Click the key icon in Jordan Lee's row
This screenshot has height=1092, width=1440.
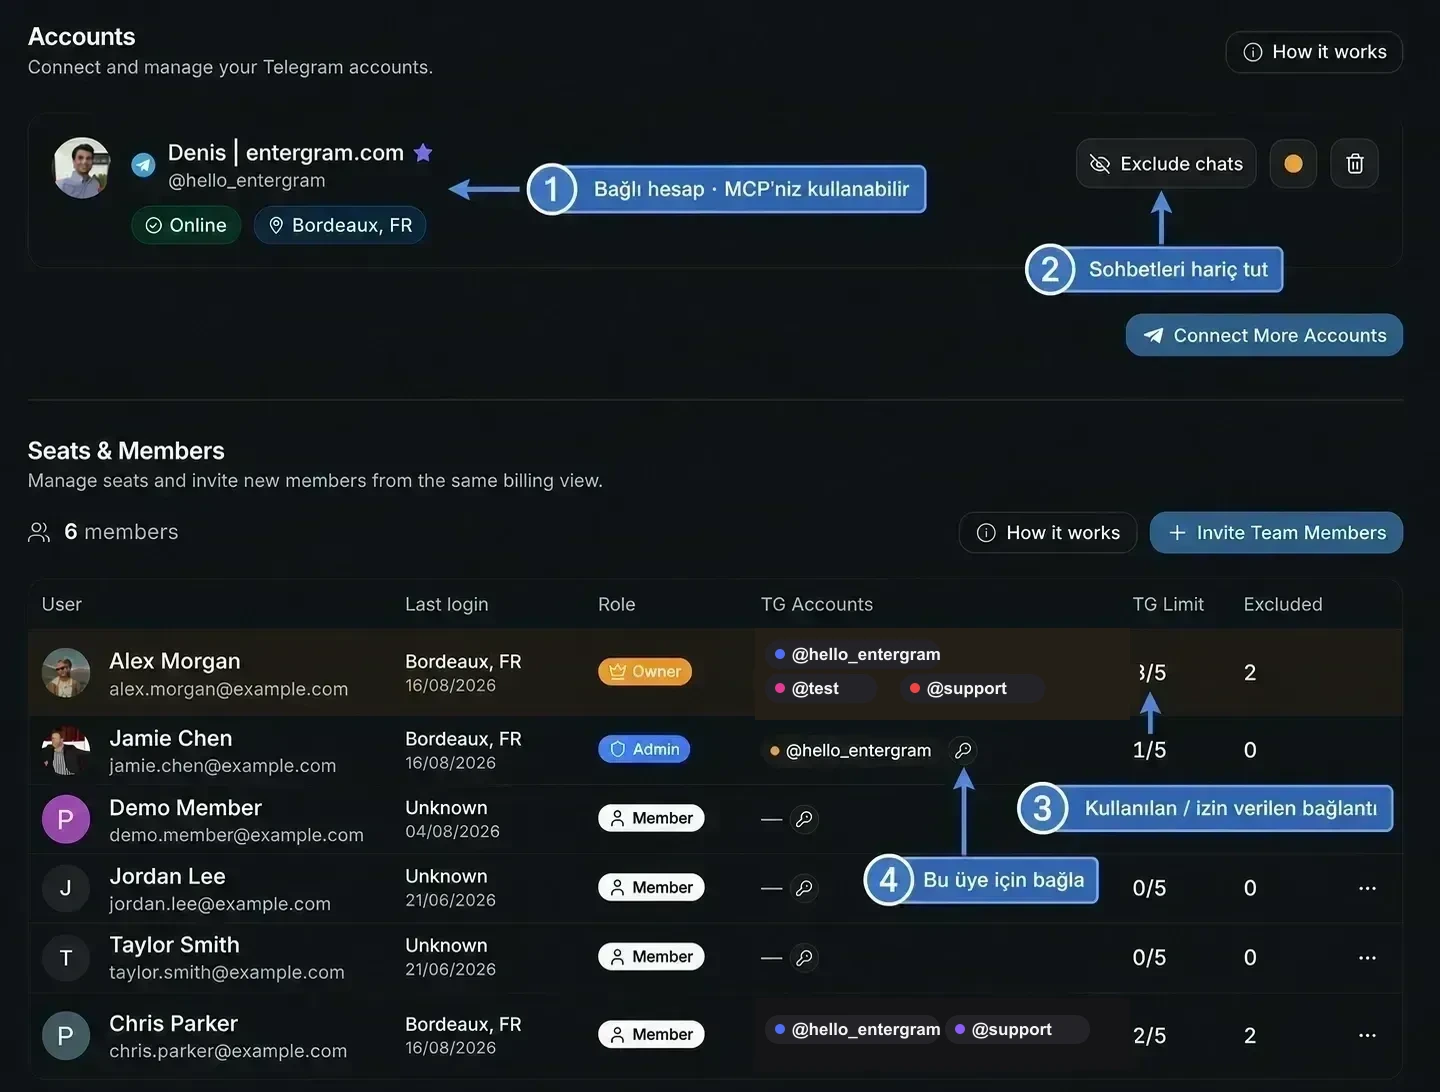coord(804,888)
